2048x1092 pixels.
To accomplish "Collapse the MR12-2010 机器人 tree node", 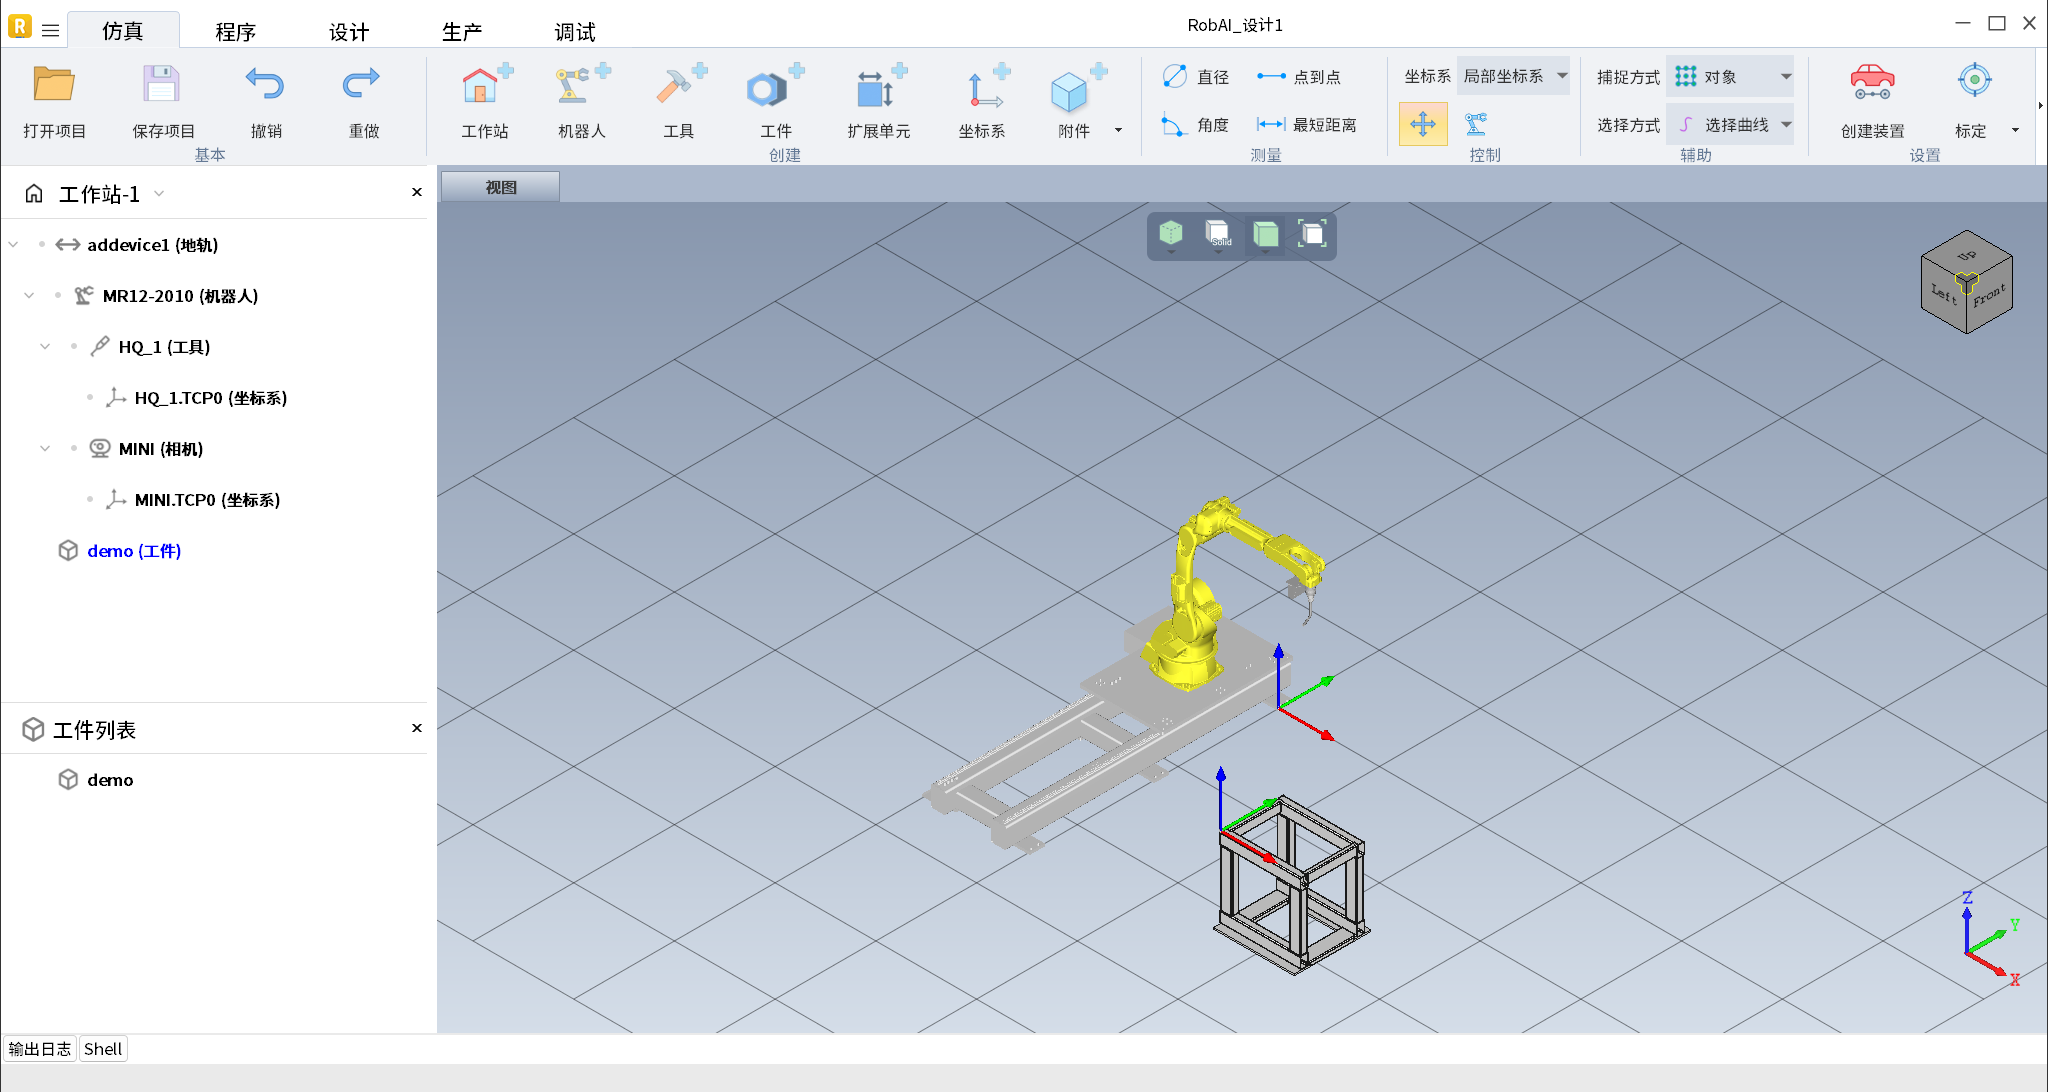I will point(29,296).
